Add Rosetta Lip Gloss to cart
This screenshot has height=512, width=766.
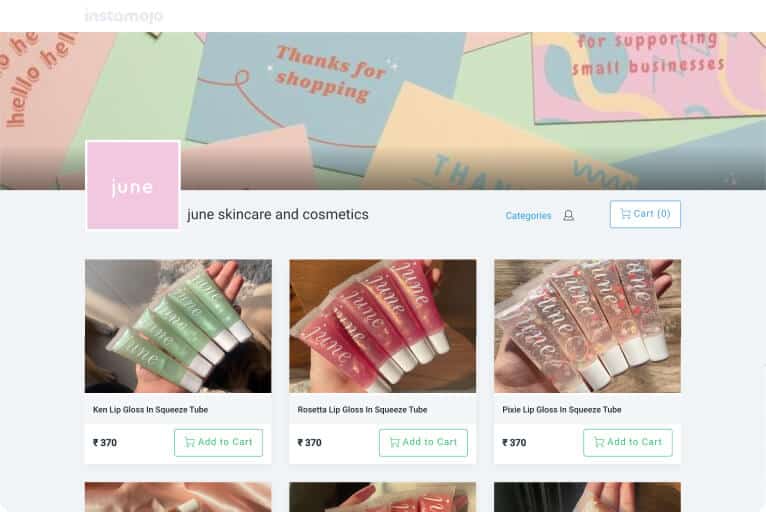[x=423, y=443]
